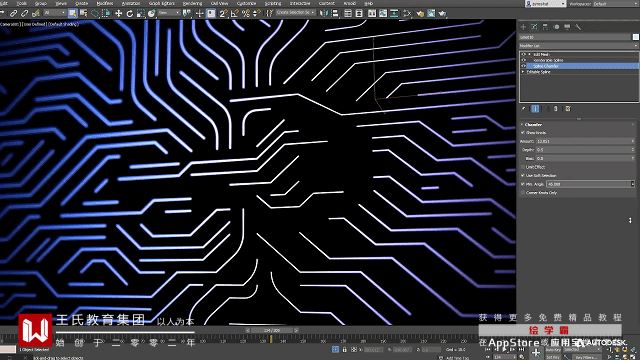Toggle Keyboard Shortcut Override
Viewport: 640px width, 360px height.
click(211, 13)
